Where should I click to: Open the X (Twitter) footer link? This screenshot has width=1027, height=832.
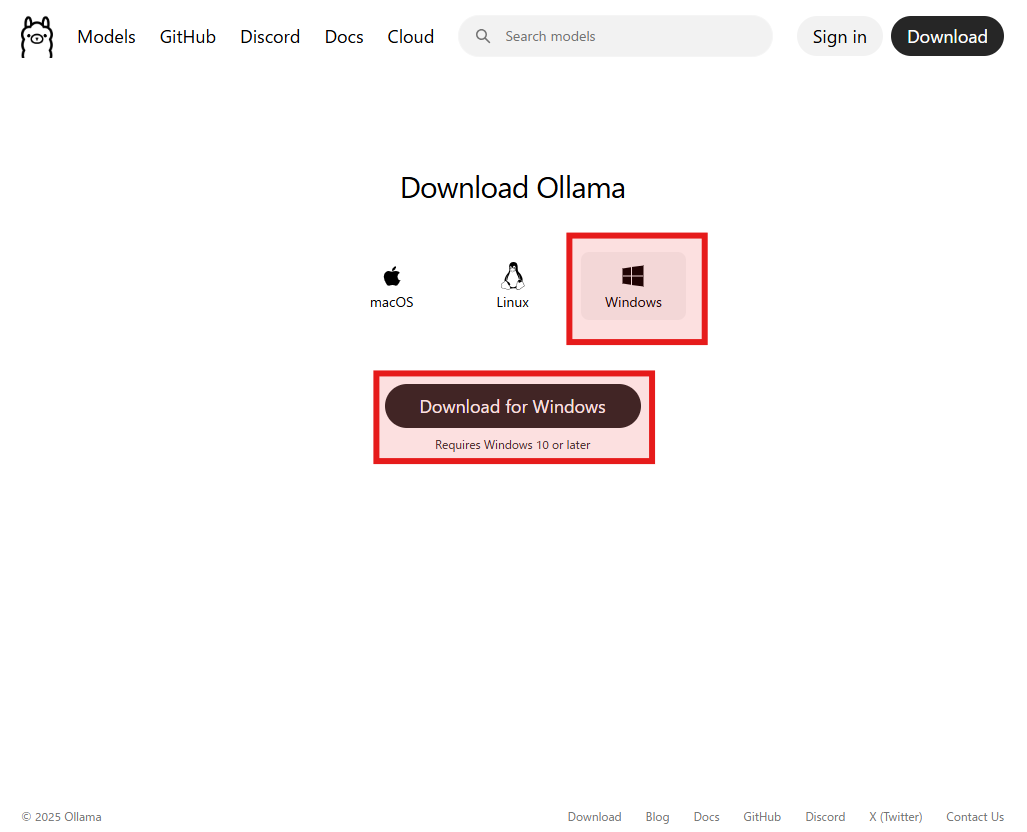[x=895, y=817]
